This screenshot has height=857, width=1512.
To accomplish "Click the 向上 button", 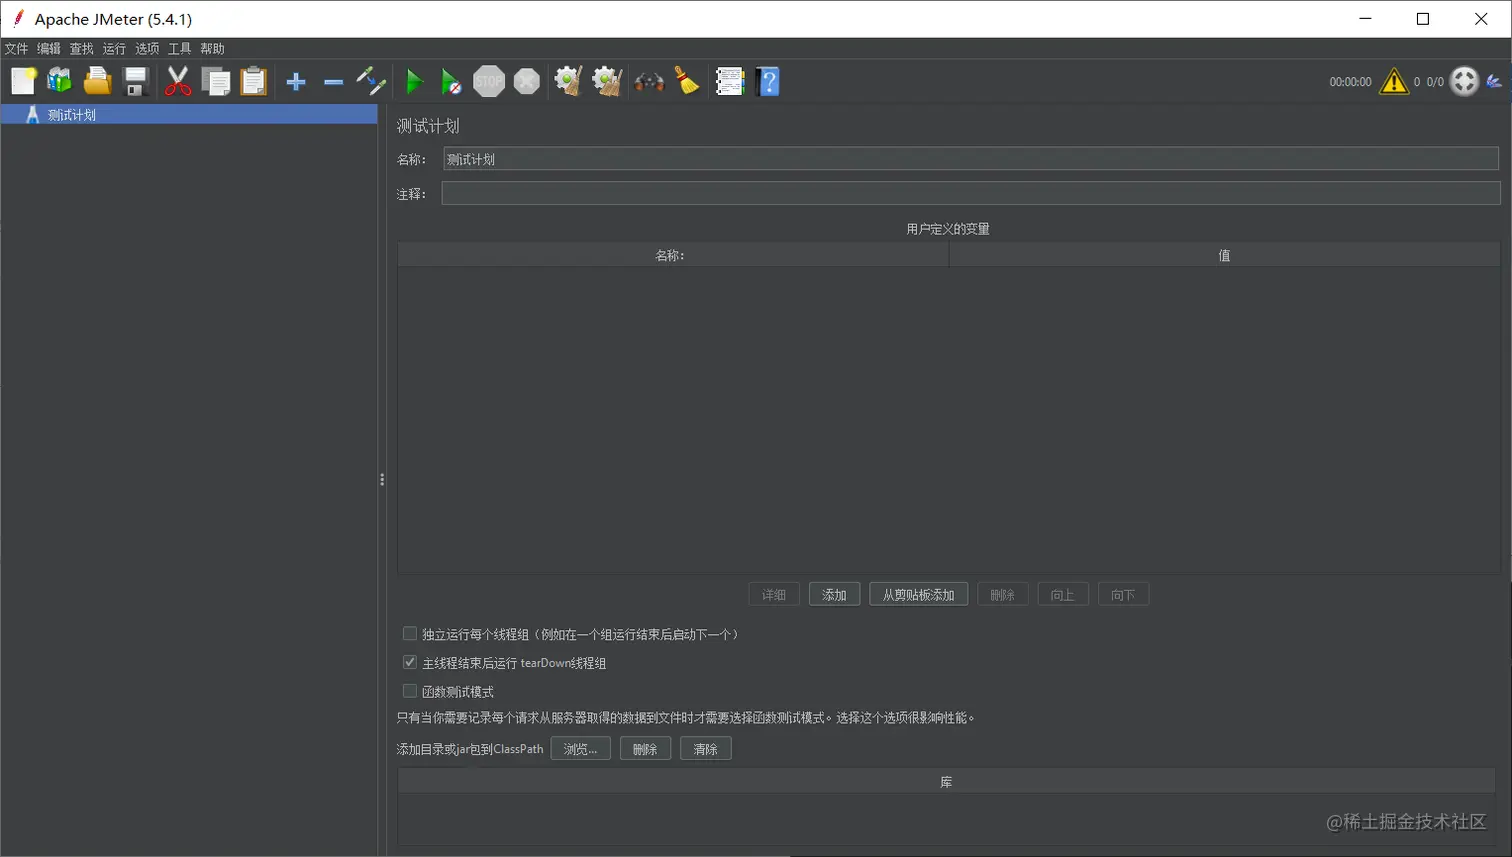I will click(x=1063, y=595).
